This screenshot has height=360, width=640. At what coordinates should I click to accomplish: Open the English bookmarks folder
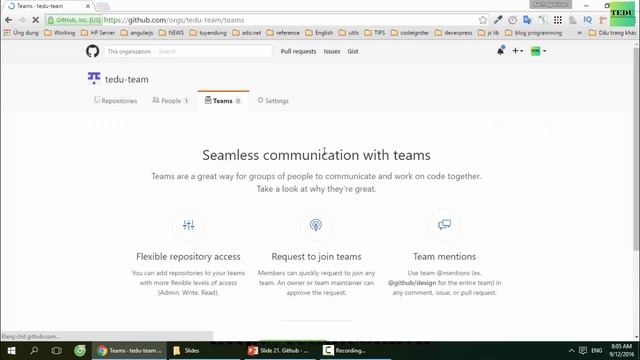(319, 33)
